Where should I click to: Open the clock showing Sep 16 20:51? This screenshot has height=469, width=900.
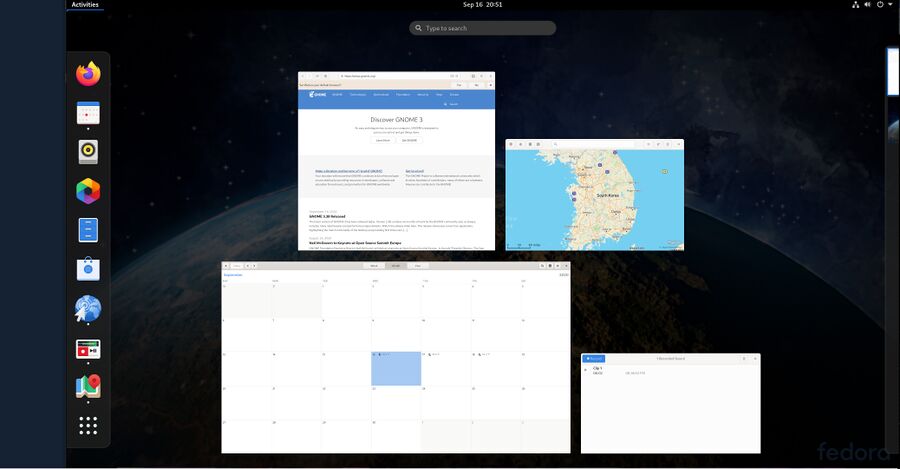(x=482, y=5)
